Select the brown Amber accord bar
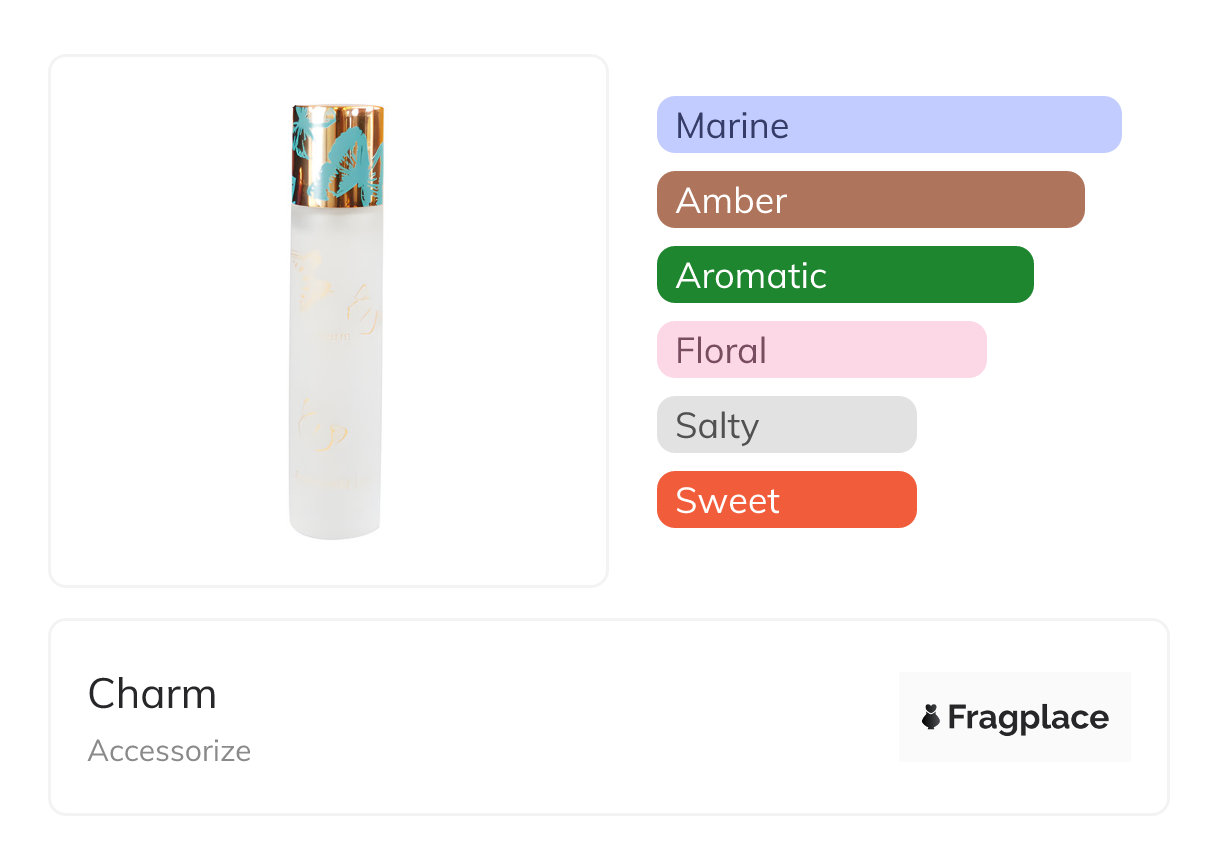 click(870, 200)
